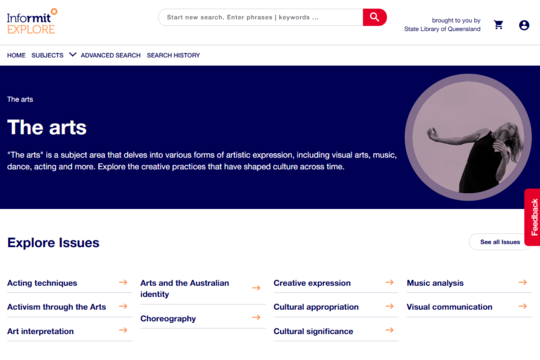This screenshot has width=540, height=360.
Task: Click the Informit Explore logo
Action: [32, 21]
